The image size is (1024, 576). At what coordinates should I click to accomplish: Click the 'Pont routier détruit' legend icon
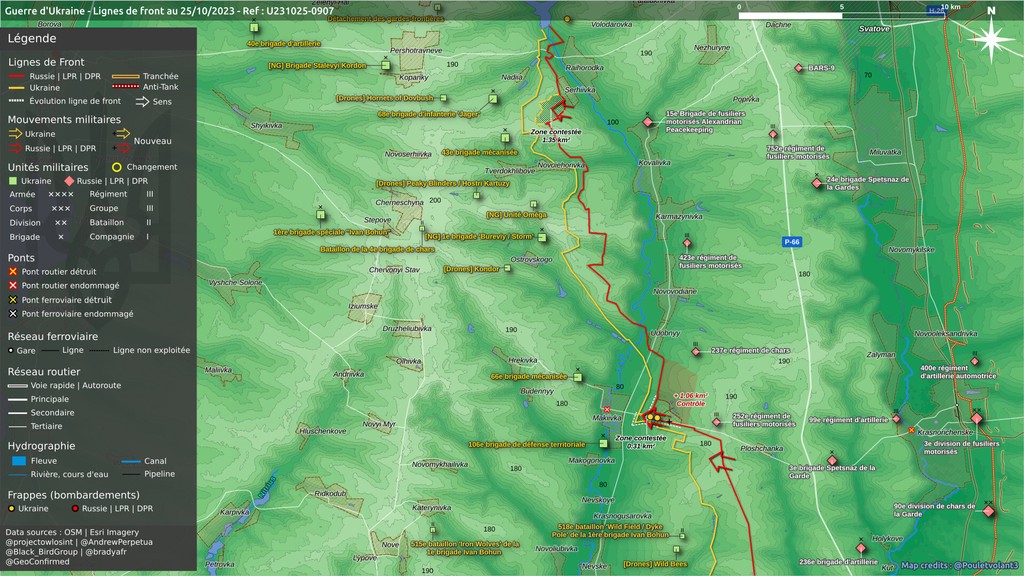(12, 272)
